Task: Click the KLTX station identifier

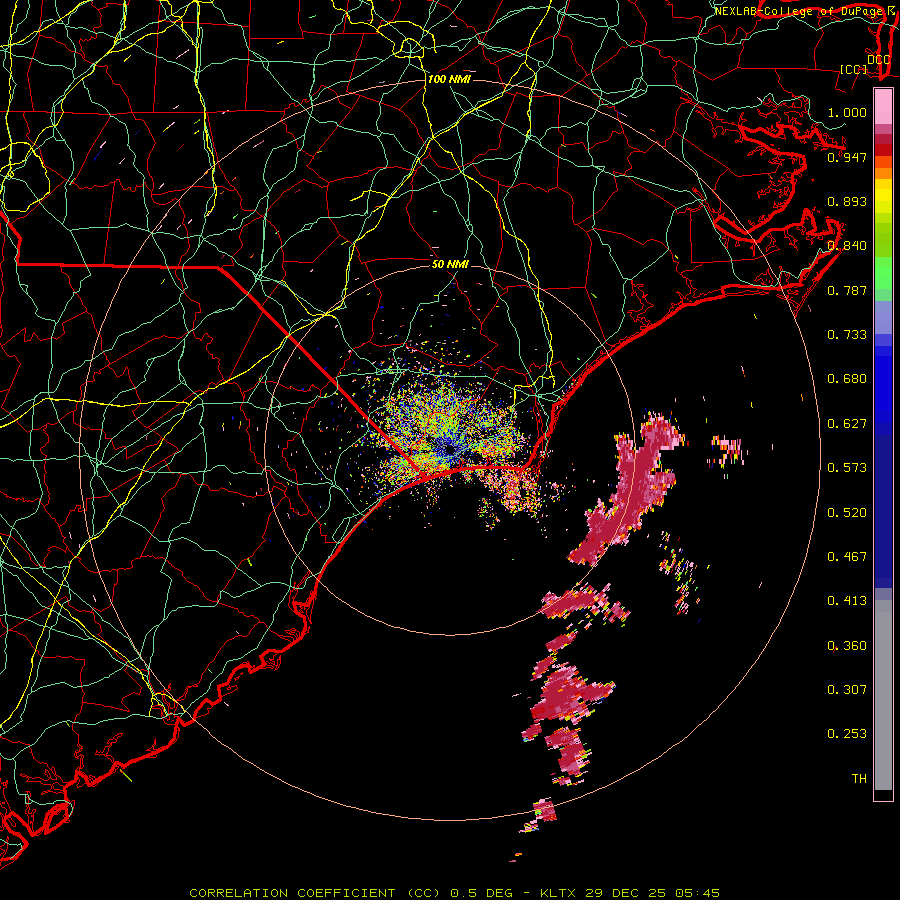Action: coord(560,893)
